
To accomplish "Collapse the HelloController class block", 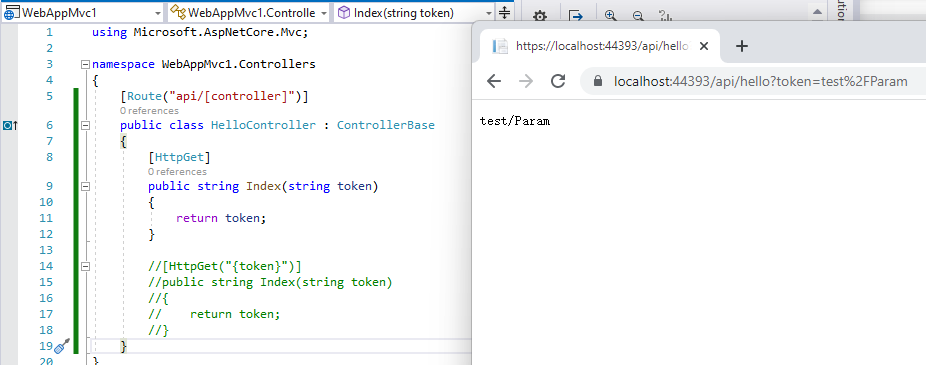I will 86,125.
